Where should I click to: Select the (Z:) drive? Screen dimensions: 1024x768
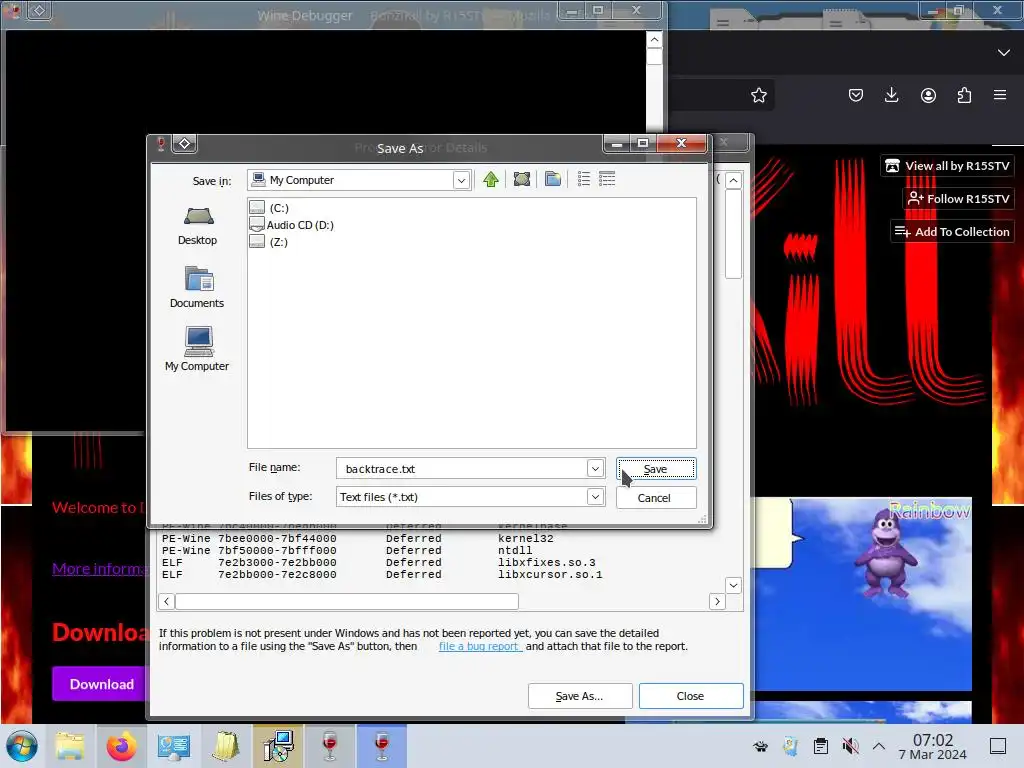[269, 242]
